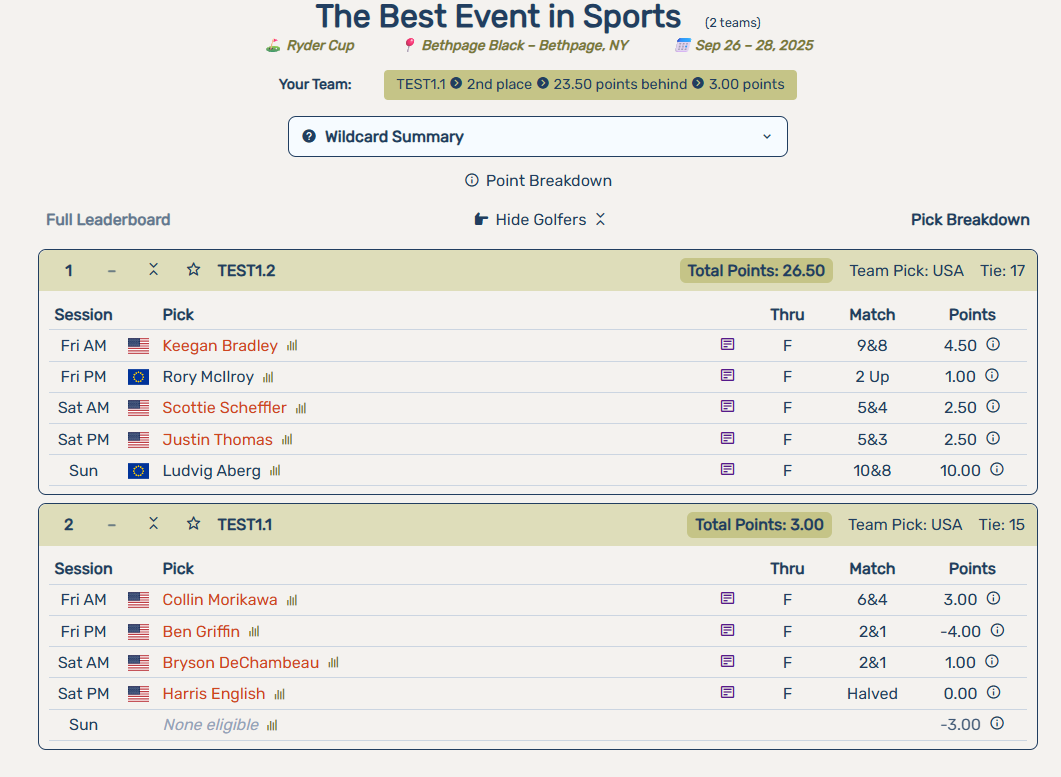Click the Halved match result
Screen dimensions: 1061x777
tap(872, 694)
